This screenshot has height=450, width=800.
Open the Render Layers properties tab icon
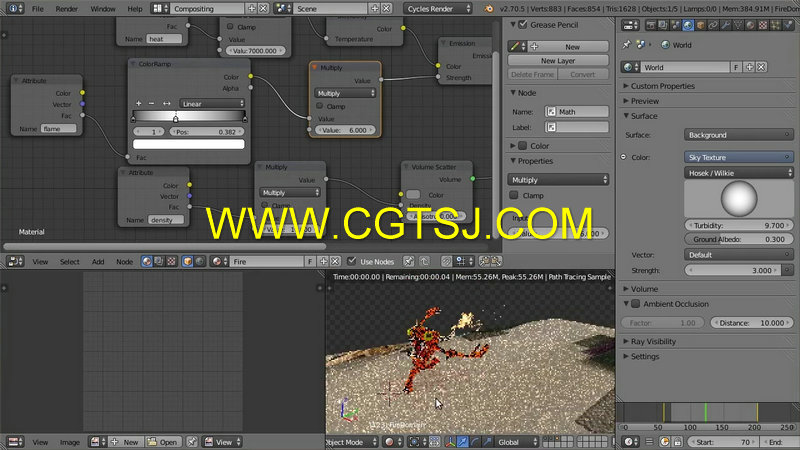[x=663, y=25]
